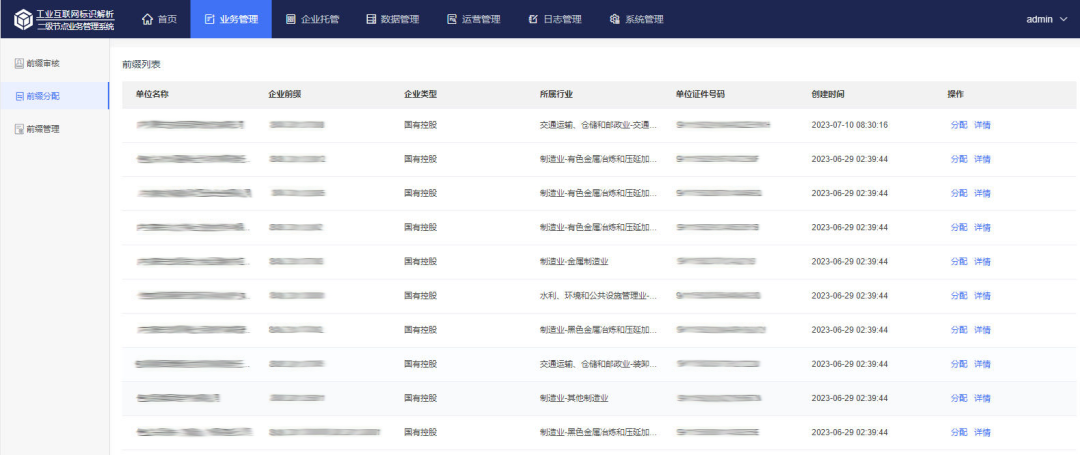The height and width of the screenshot is (455, 1080).
Task: Open 详情 for the 制造业-金属制造业 row
Action: coord(982,262)
